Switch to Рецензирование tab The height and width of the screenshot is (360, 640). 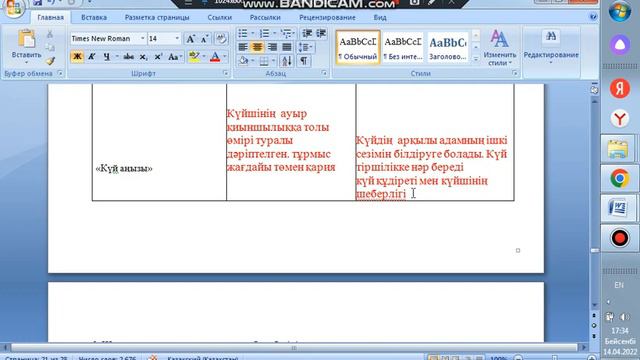327,18
